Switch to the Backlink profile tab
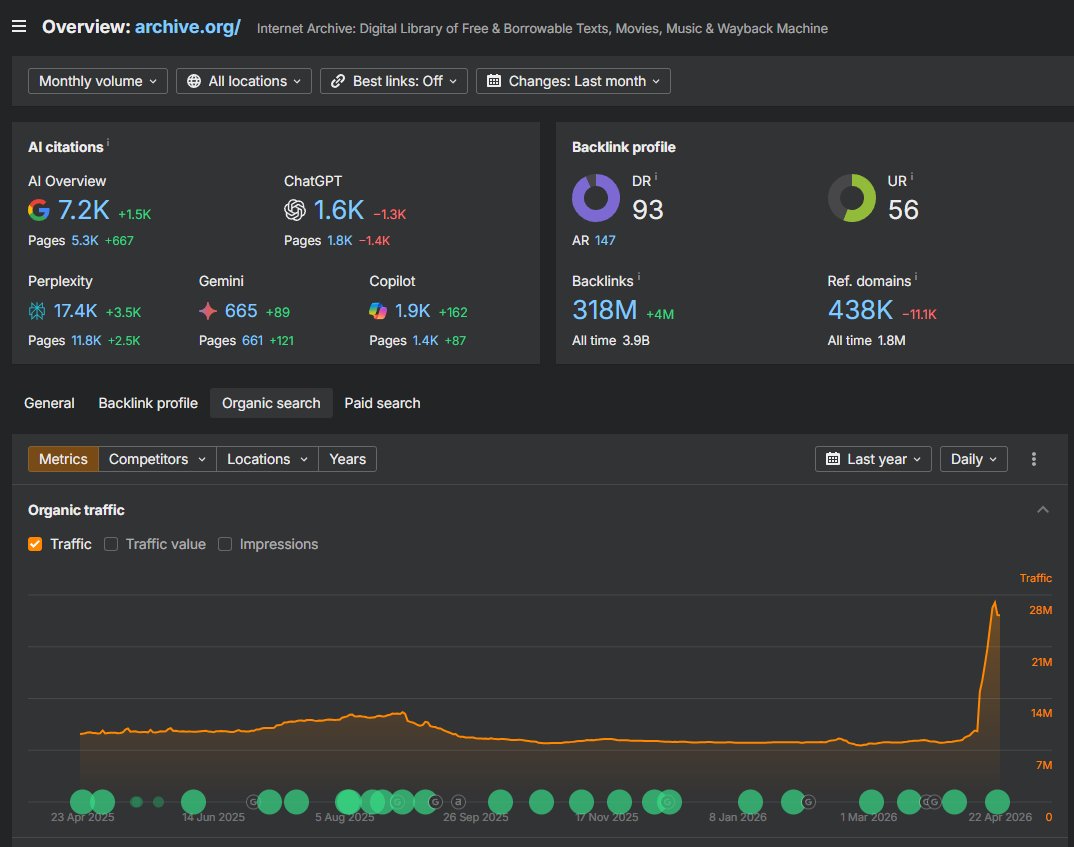The height and width of the screenshot is (847, 1074). point(148,403)
